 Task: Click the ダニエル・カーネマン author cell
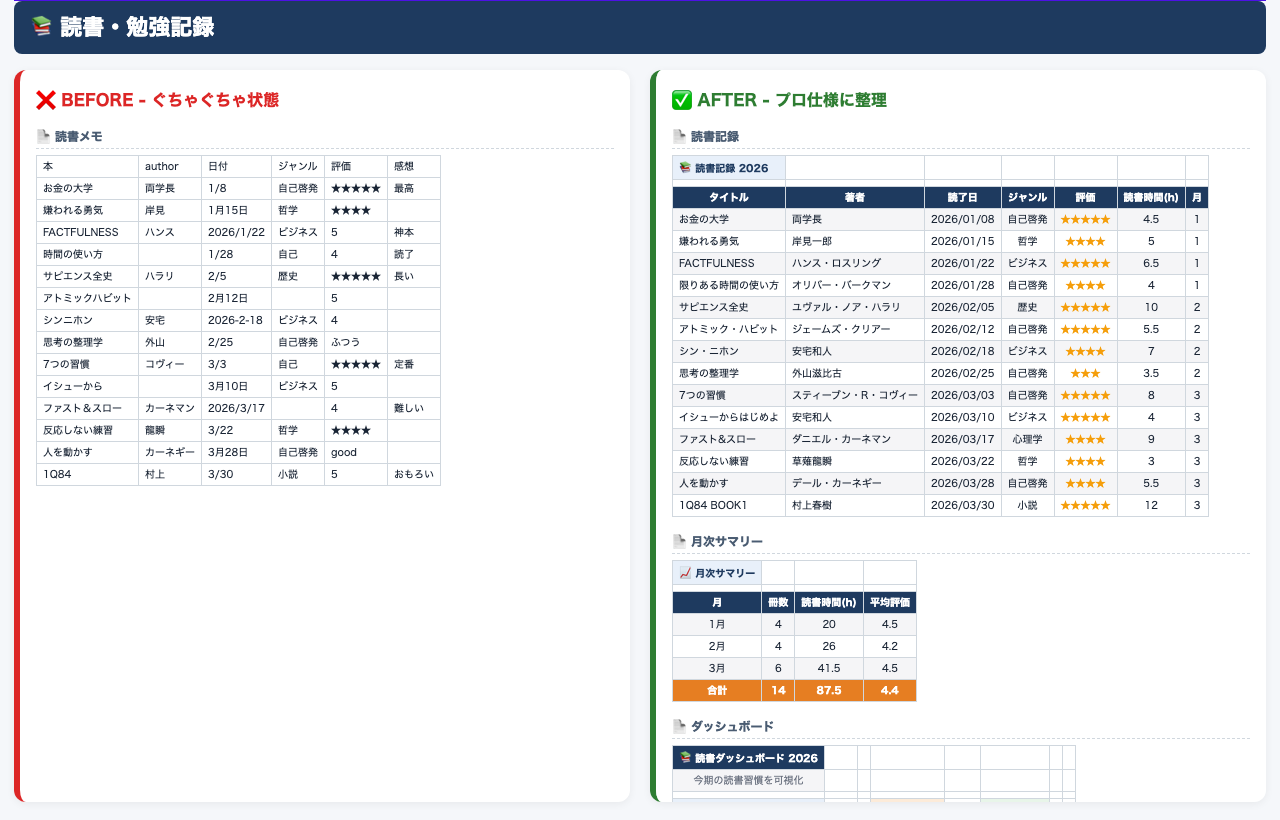coord(855,439)
